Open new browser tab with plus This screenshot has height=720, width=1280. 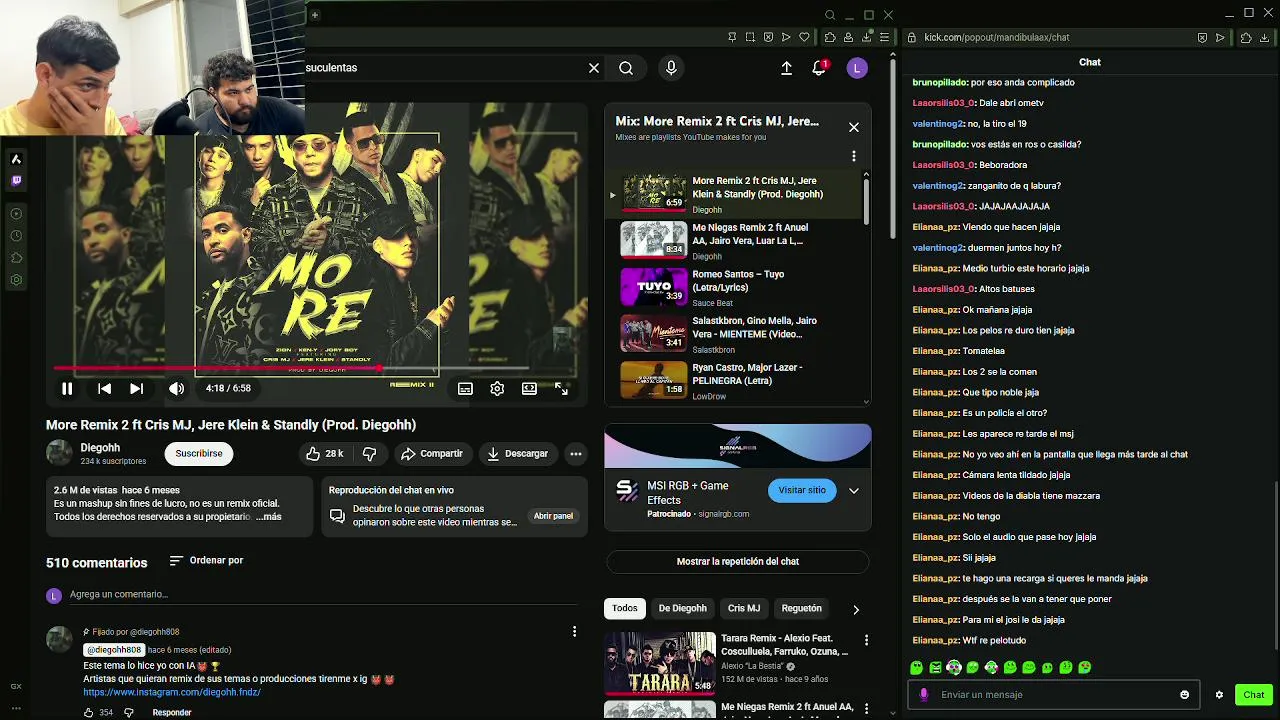coord(314,15)
